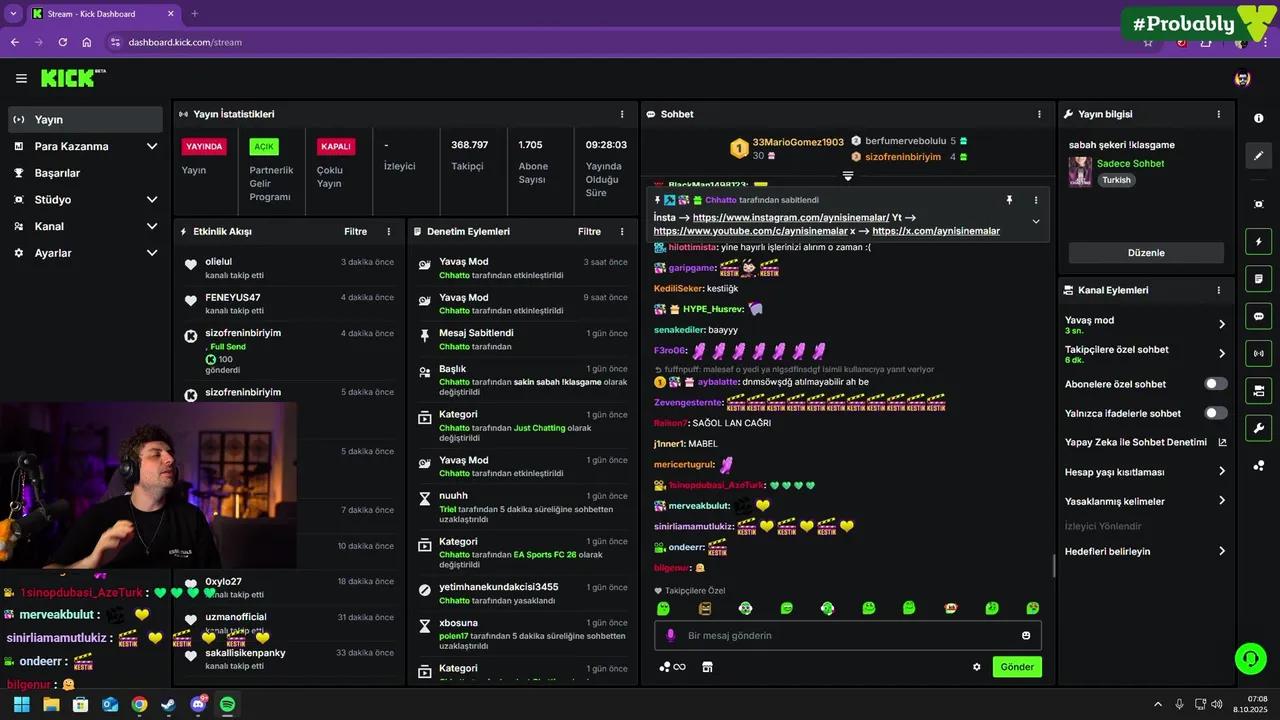
Task: Click in the Bir mesaj gönderin field
Action: click(x=847, y=635)
